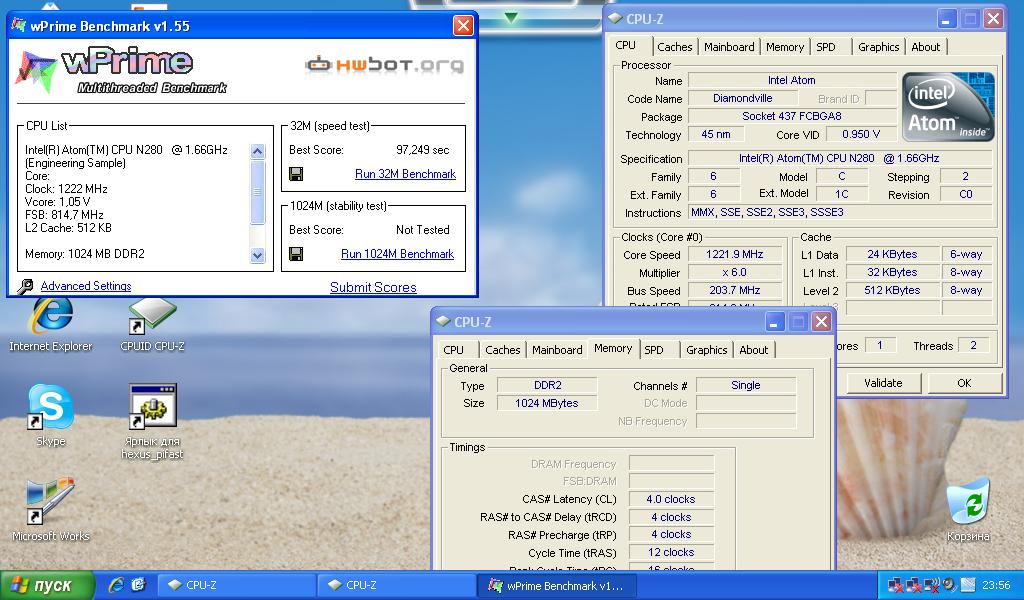Click the hwbot.org logo in wPrime
Viewport: 1024px width, 600px height.
(385, 64)
